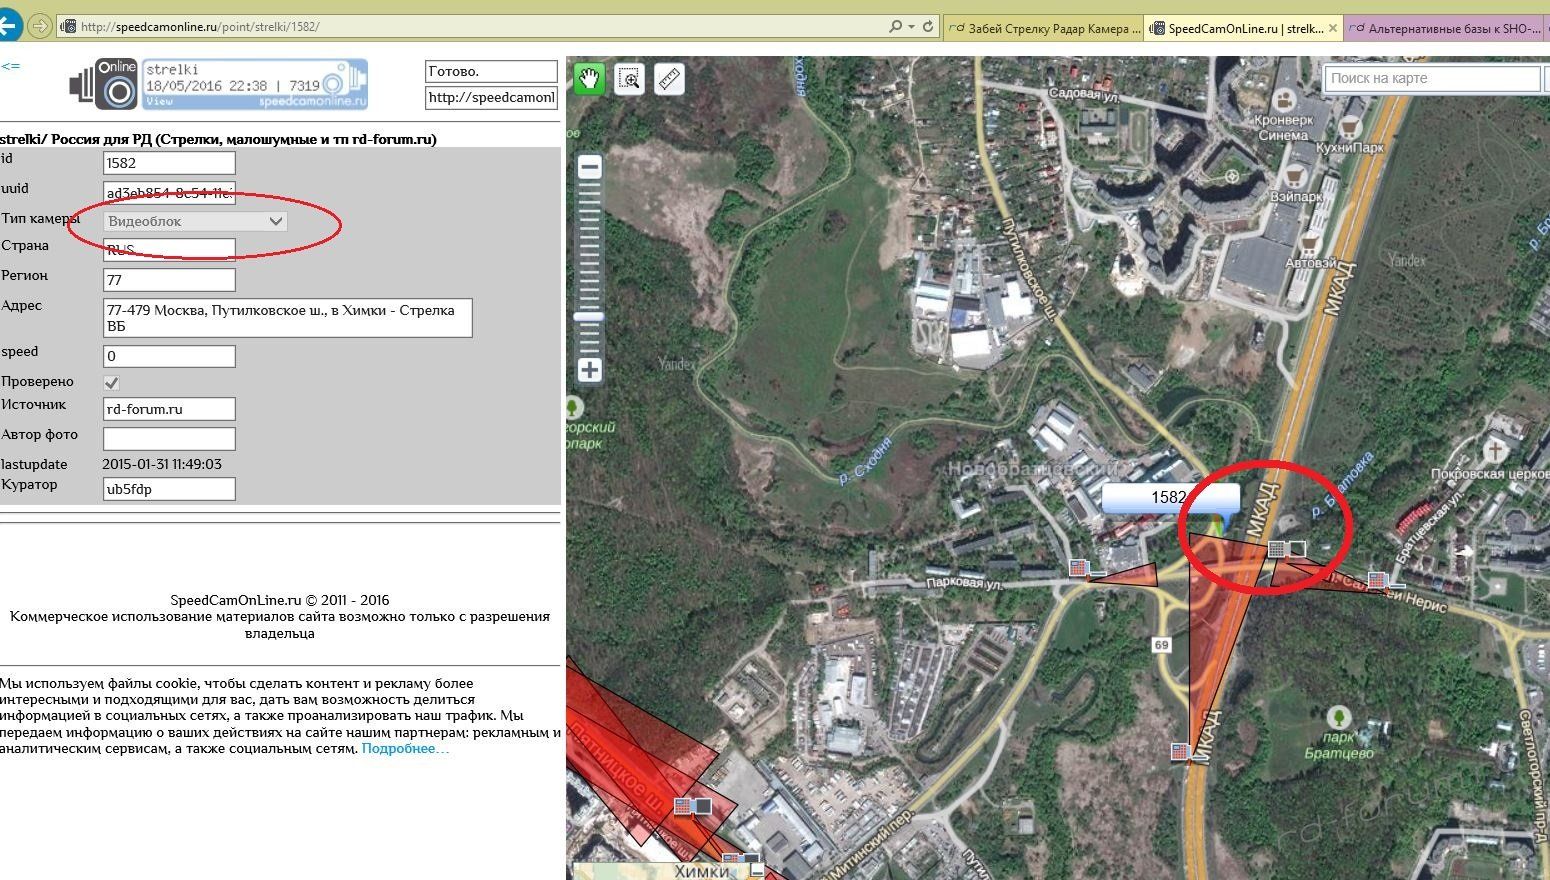The image size is (1550, 880).
Task: Select the ruler distance measuring tool
Action: (x=669, y=78)
